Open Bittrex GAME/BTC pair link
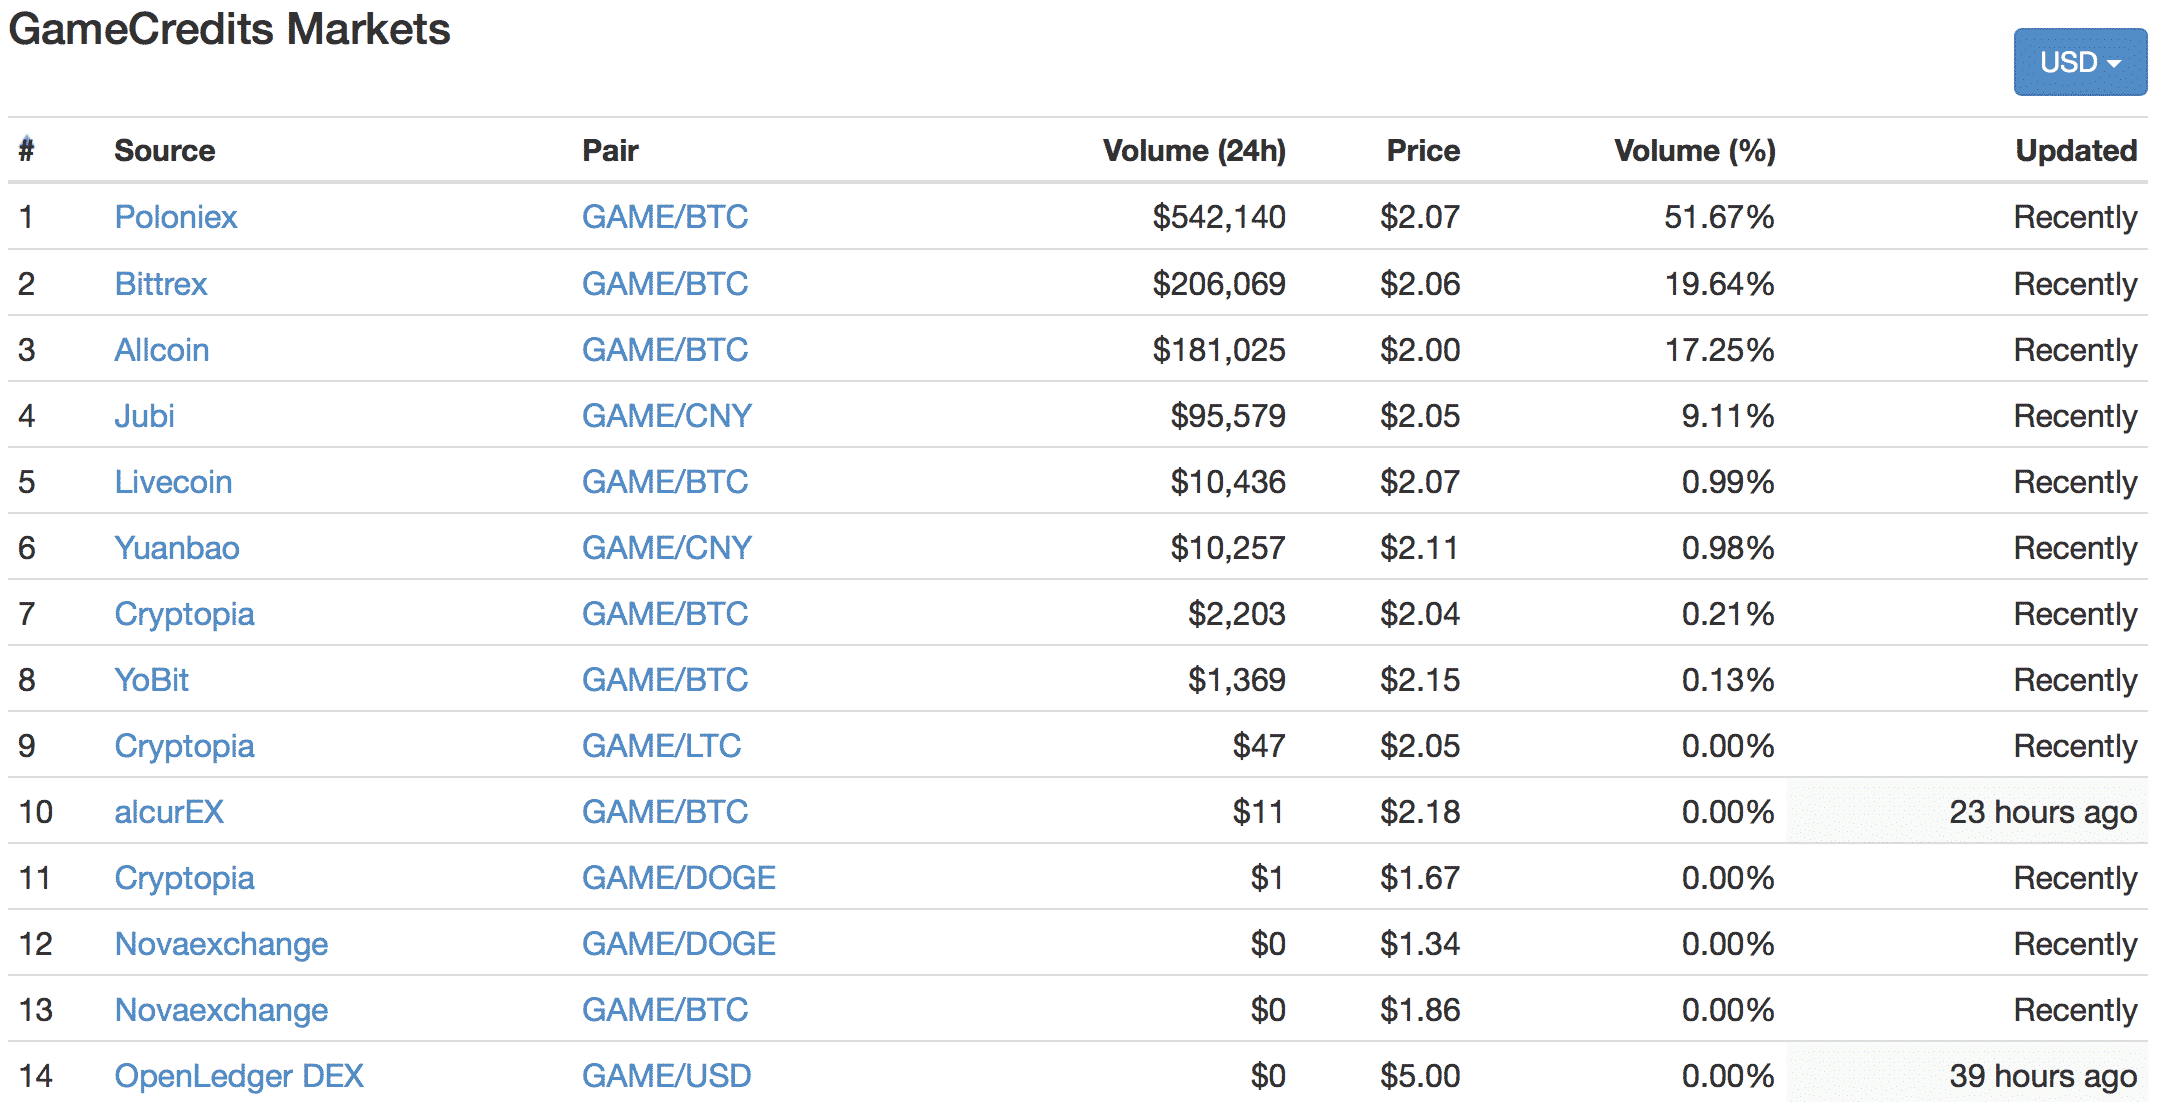This screenshot has height=1102, width=2160. (665, 283)
